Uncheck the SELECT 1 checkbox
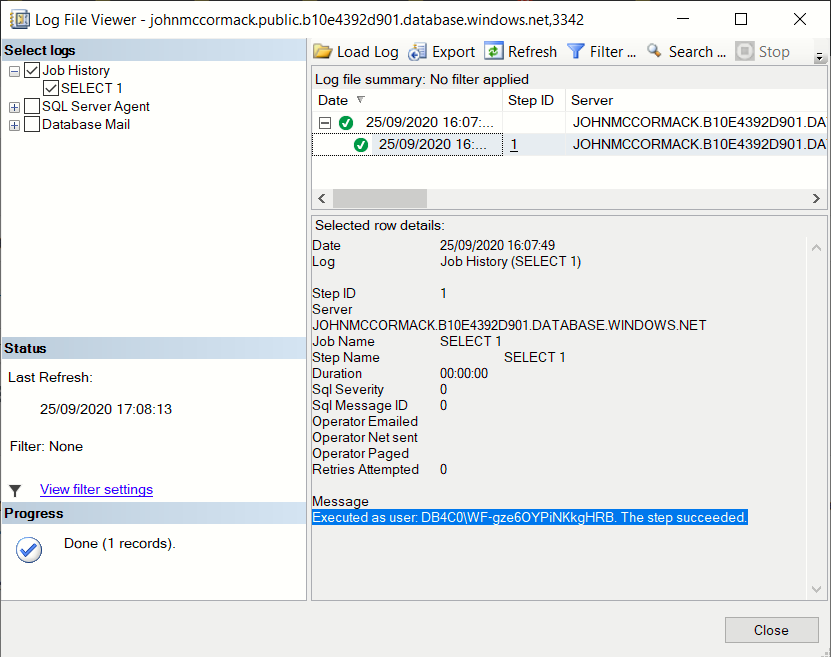831x657 pixels. point(52,87)
